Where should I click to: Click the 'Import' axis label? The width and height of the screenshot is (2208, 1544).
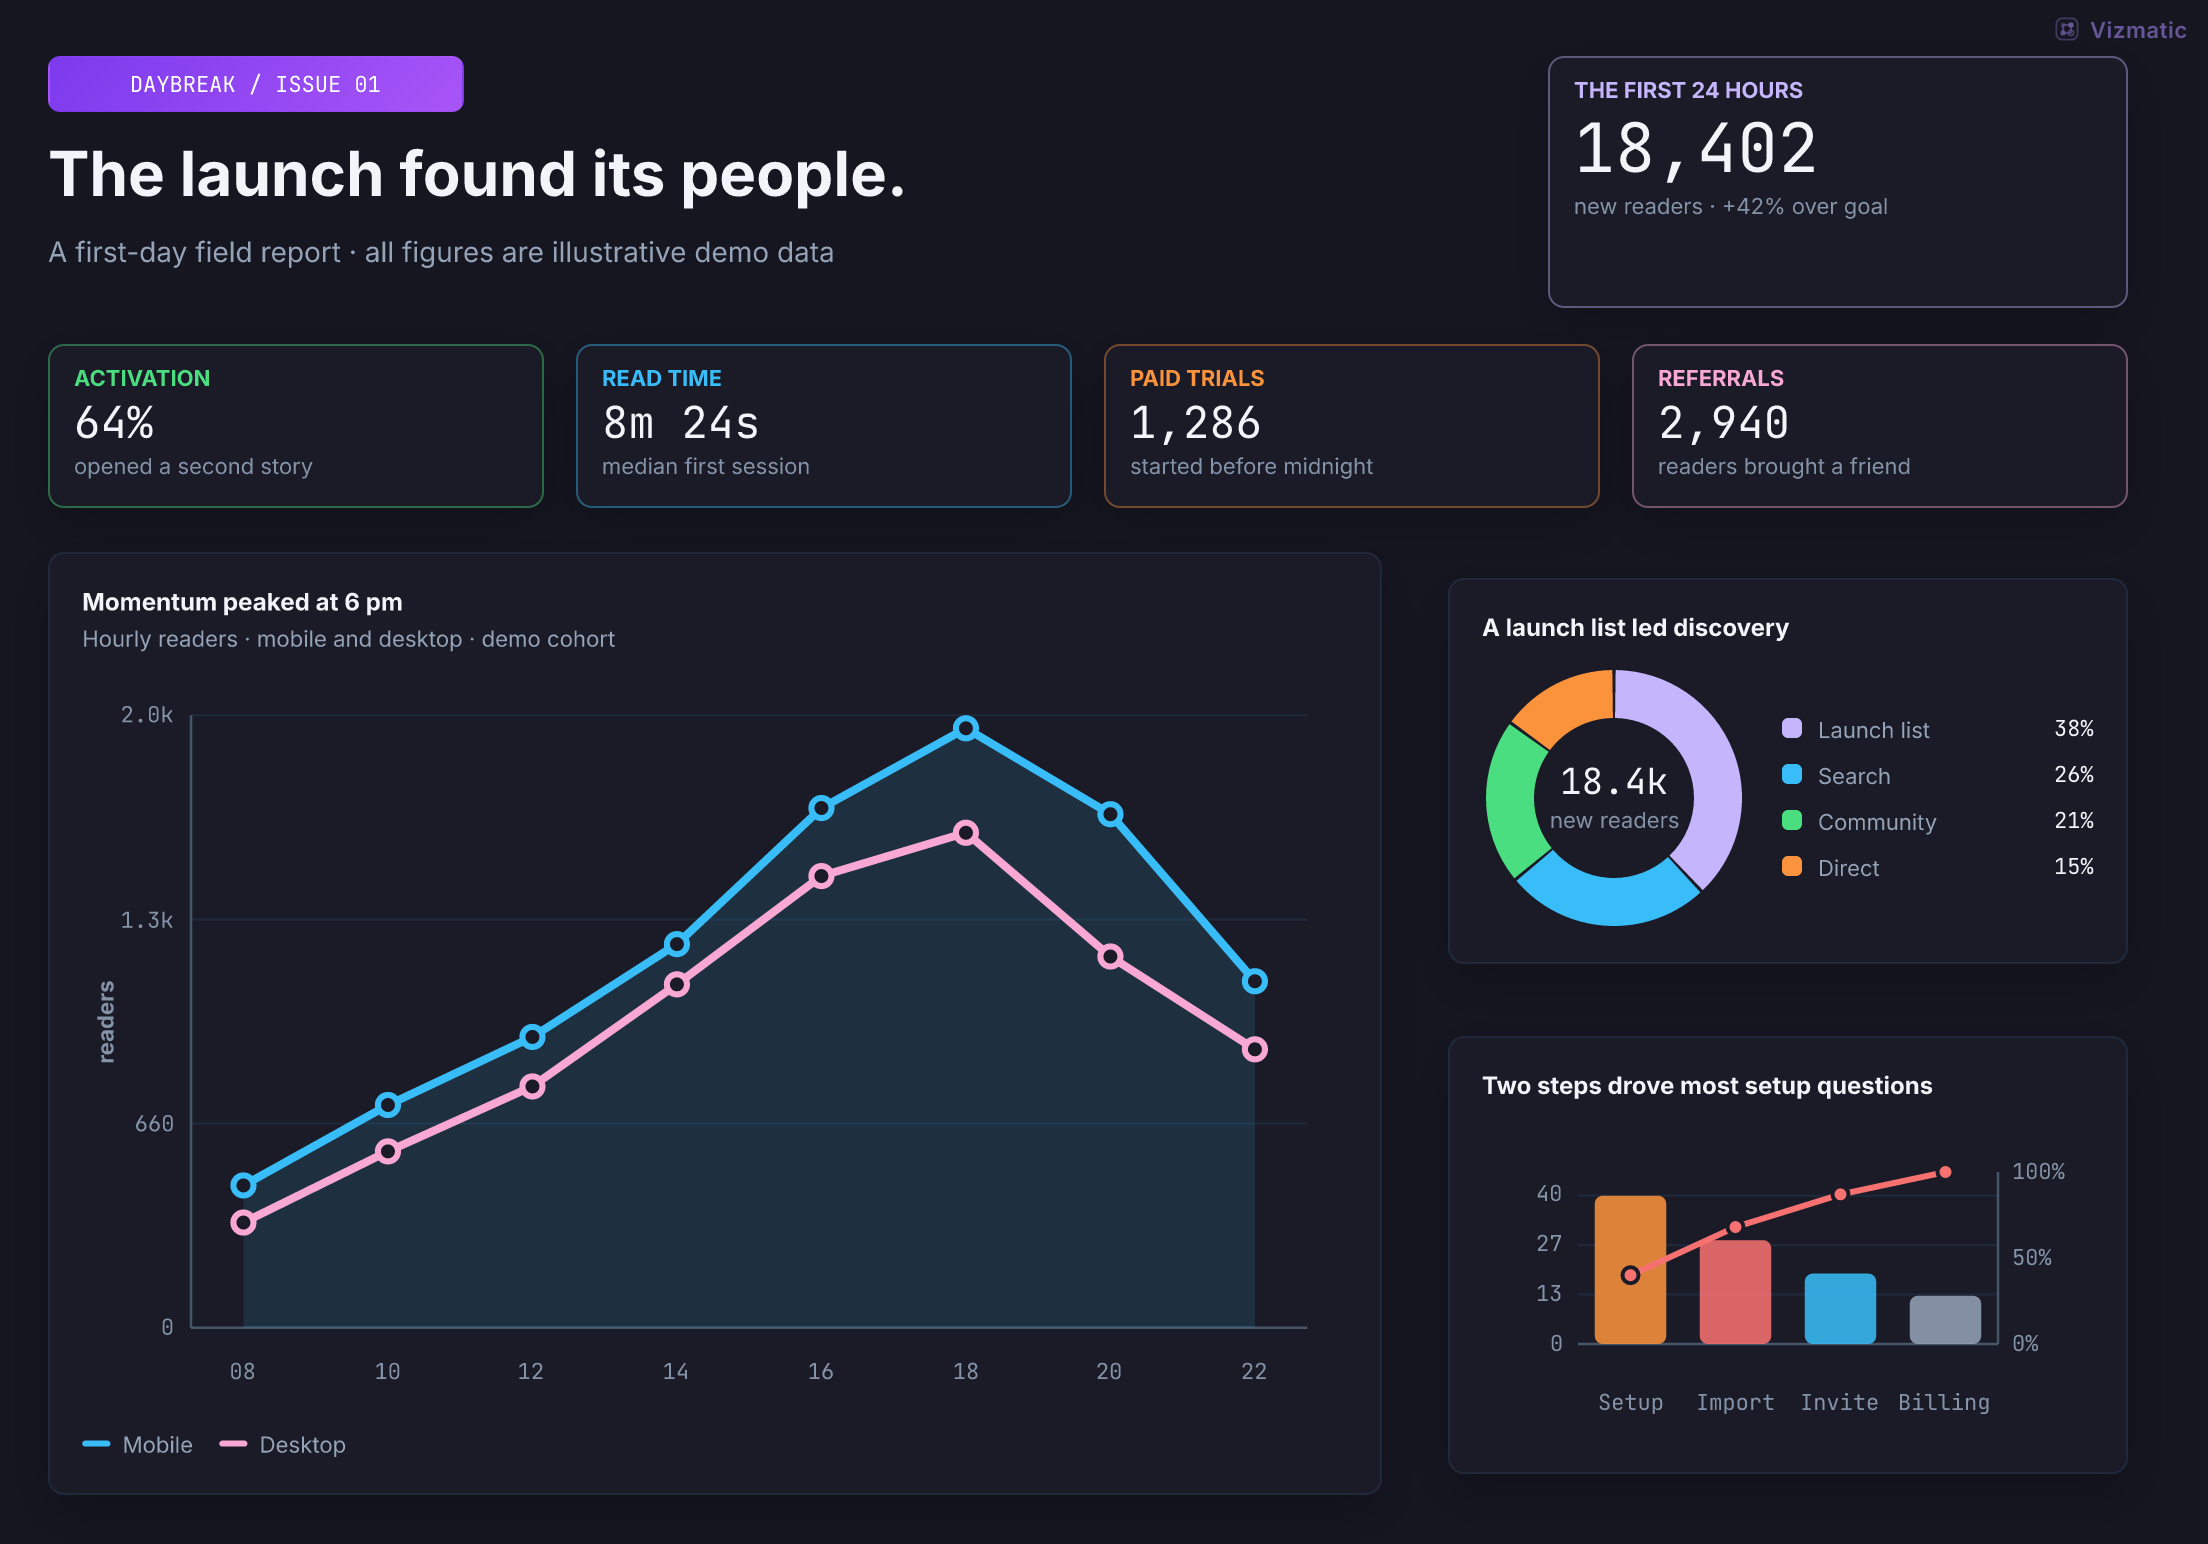(1735, 1402)
